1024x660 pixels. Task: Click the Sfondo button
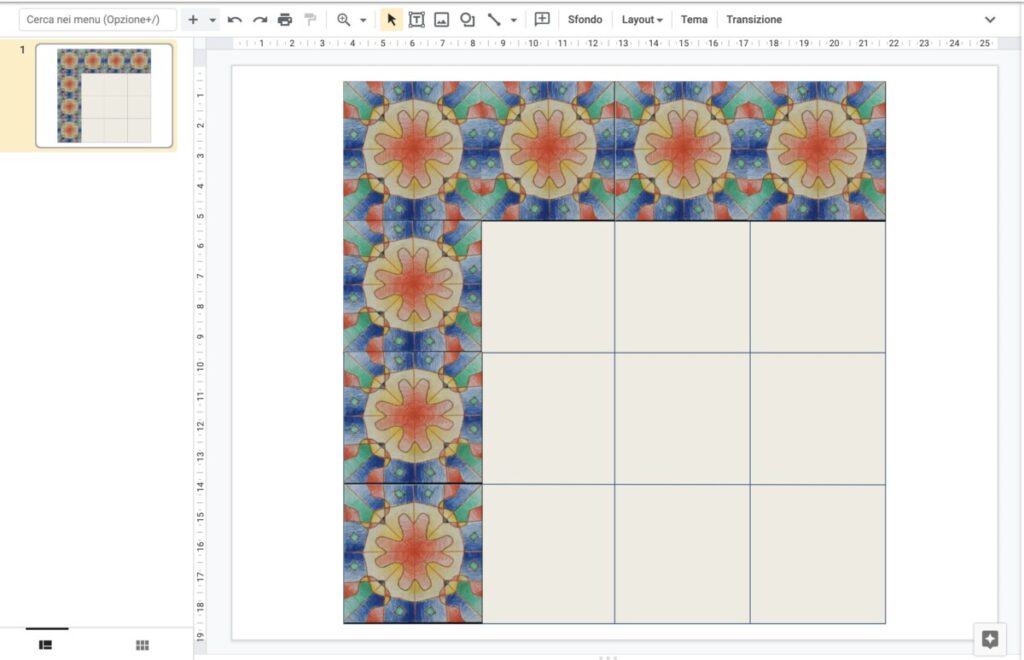point(584,20)
